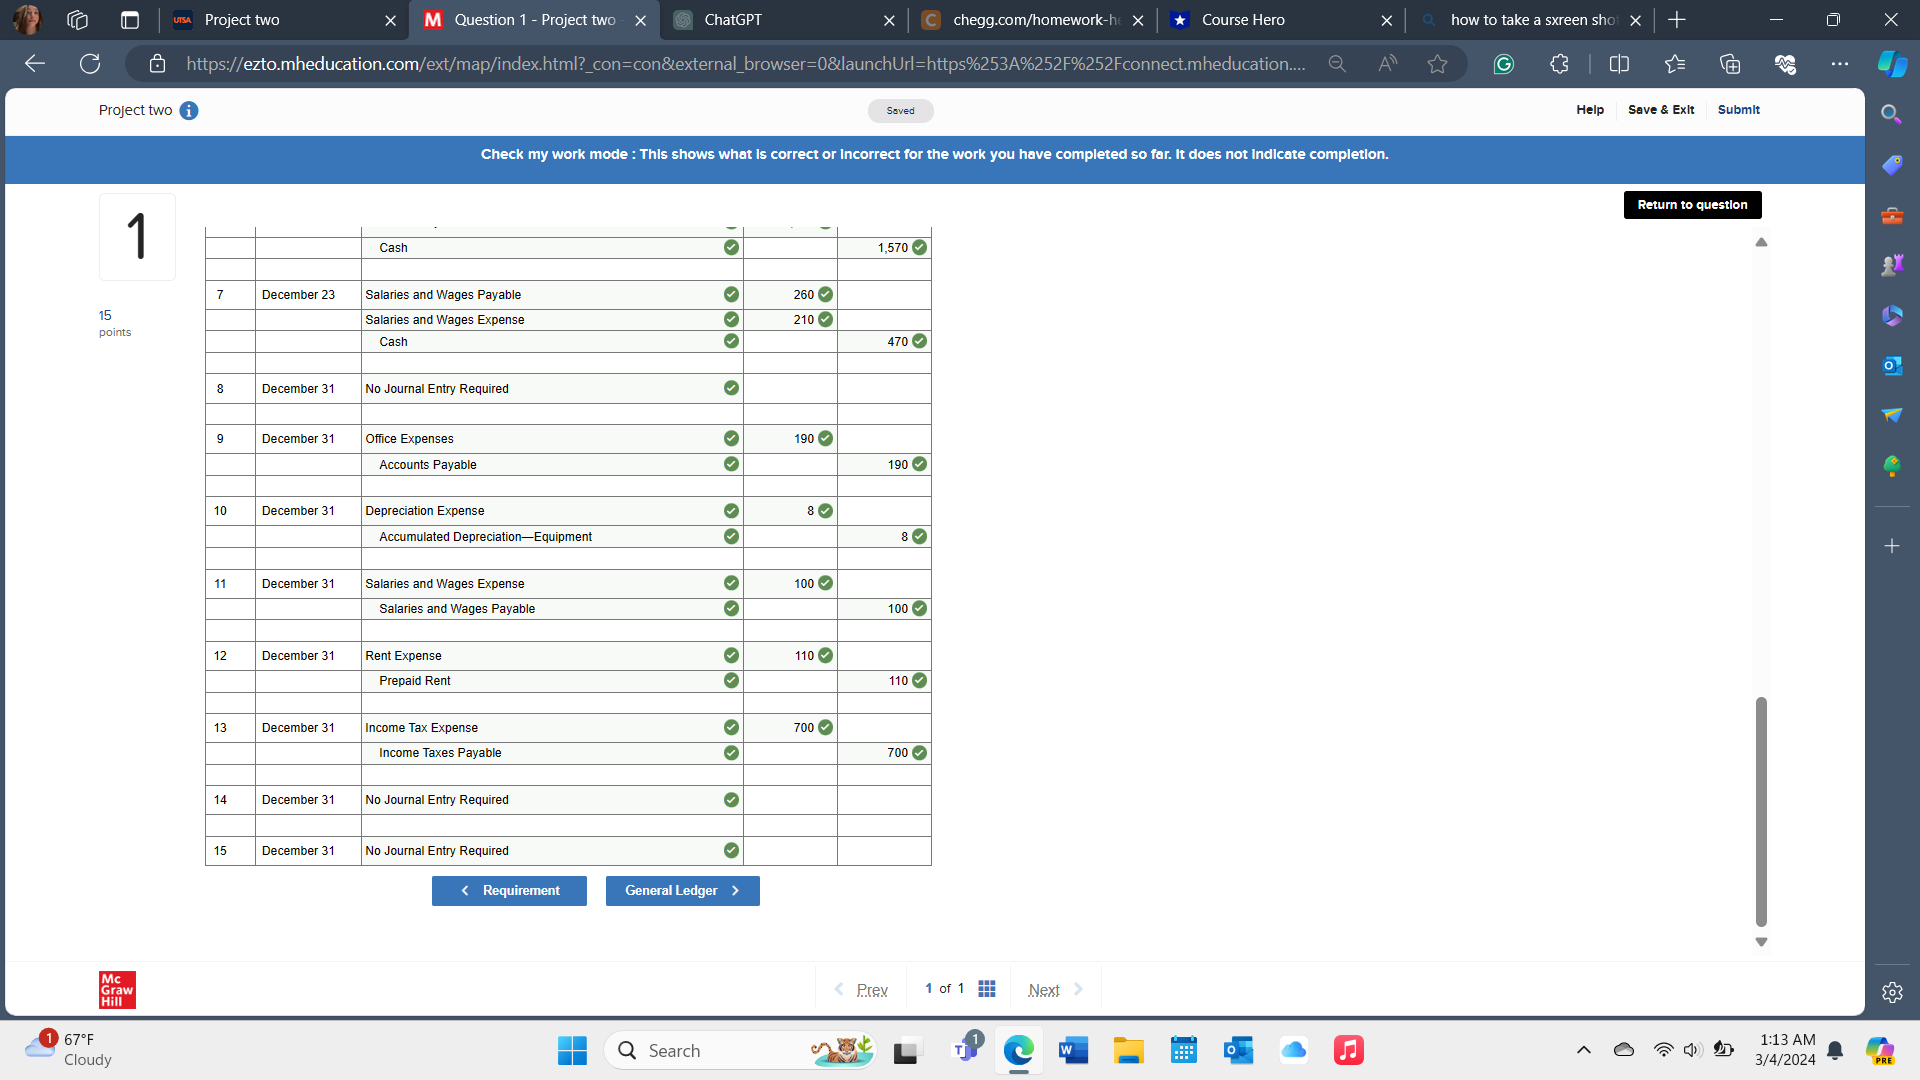This screenshot has width=1920, height=1080.
Task: Toggle the site permissions lock icon
Action: point(157,63)
